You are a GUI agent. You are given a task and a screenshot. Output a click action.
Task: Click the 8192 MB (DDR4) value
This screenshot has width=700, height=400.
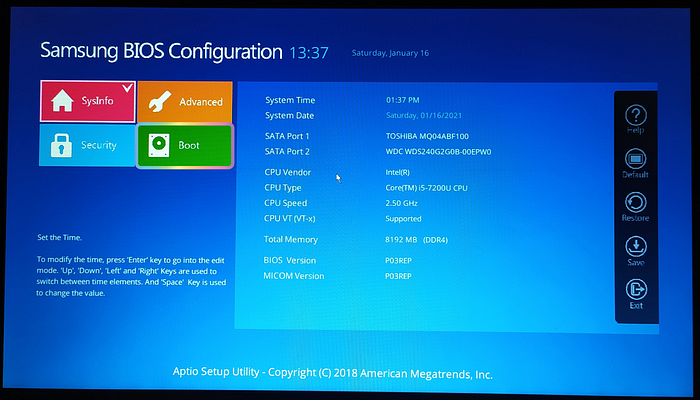tap(417, 240)
